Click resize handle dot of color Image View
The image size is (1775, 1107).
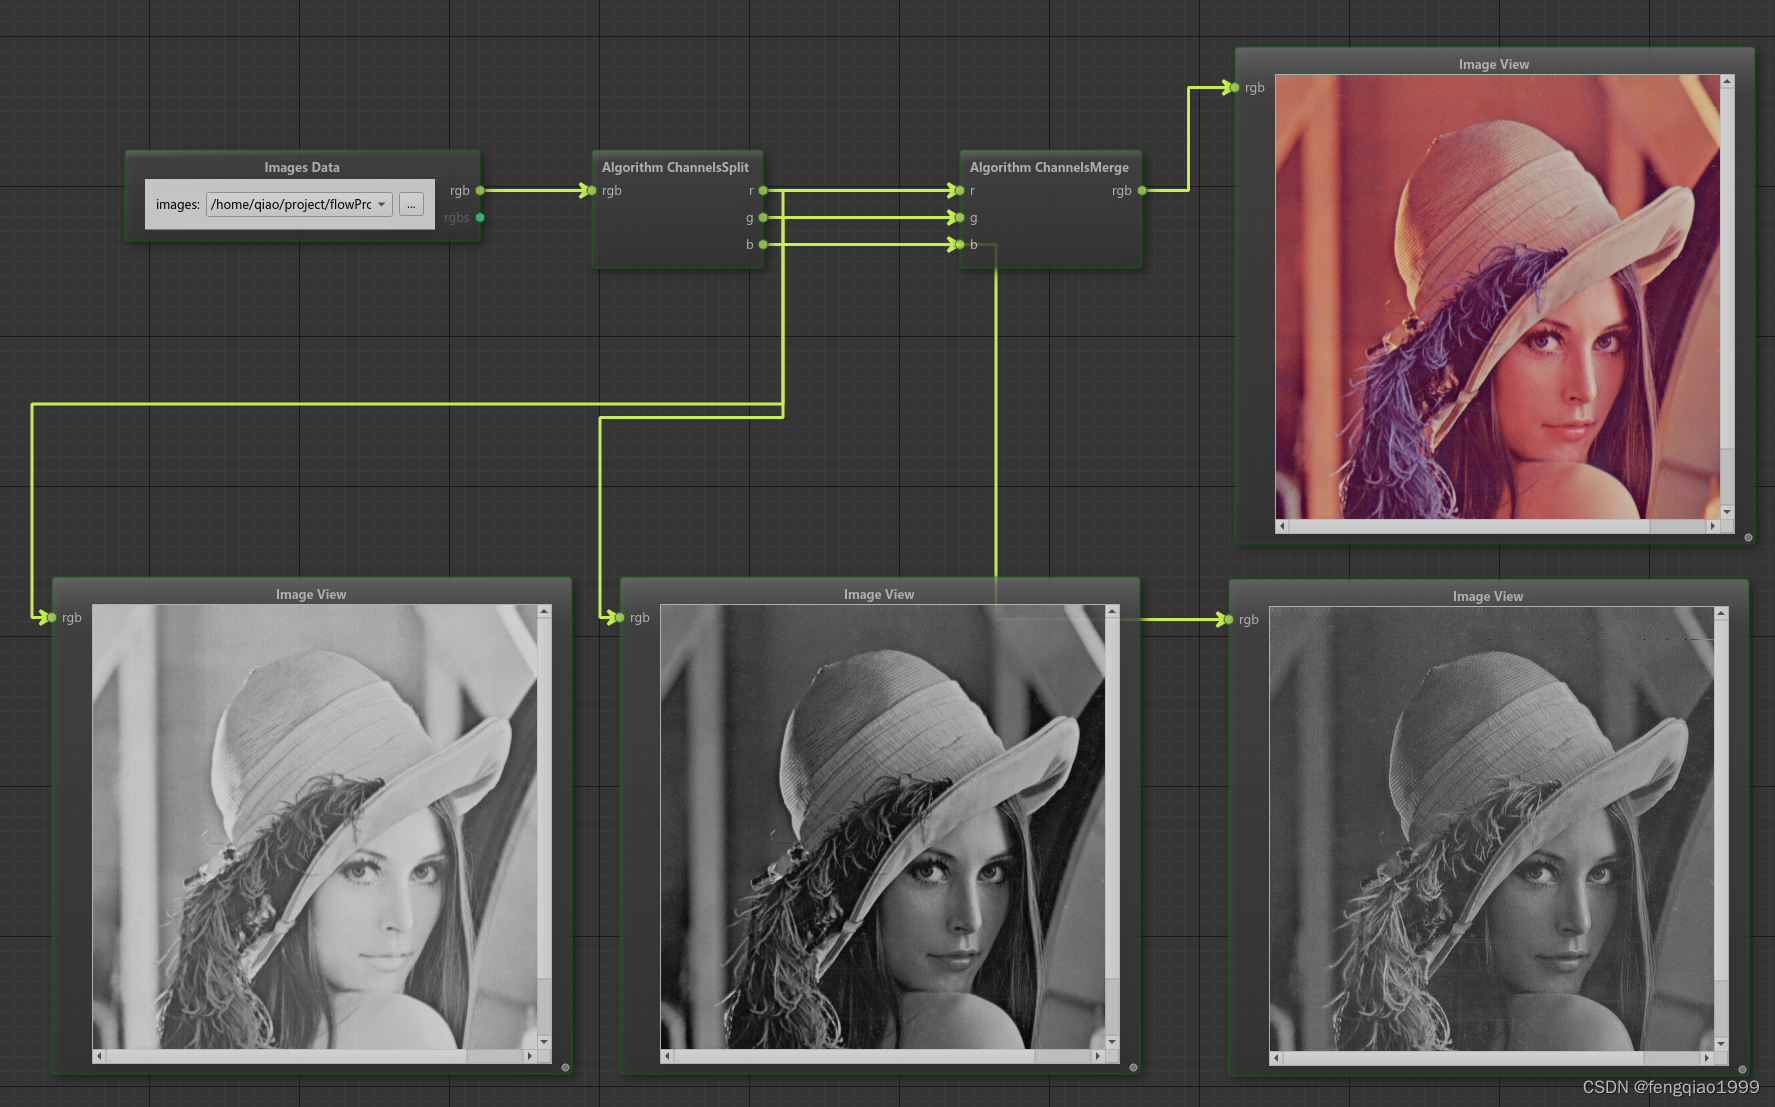click(1748, 538)
